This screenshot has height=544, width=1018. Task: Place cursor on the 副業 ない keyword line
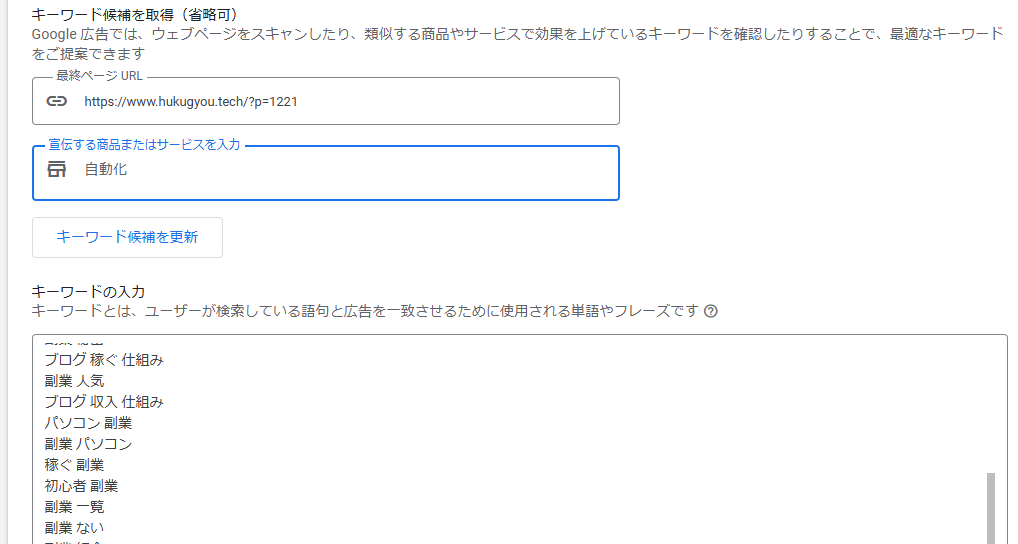tap(74, 528)
